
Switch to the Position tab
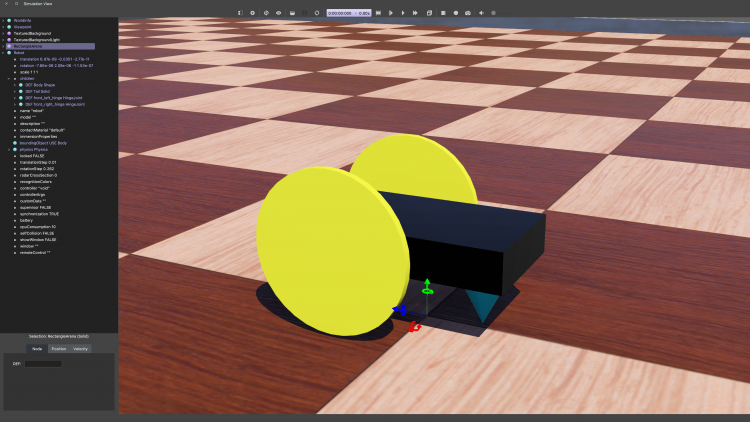[x=59, y=348]
